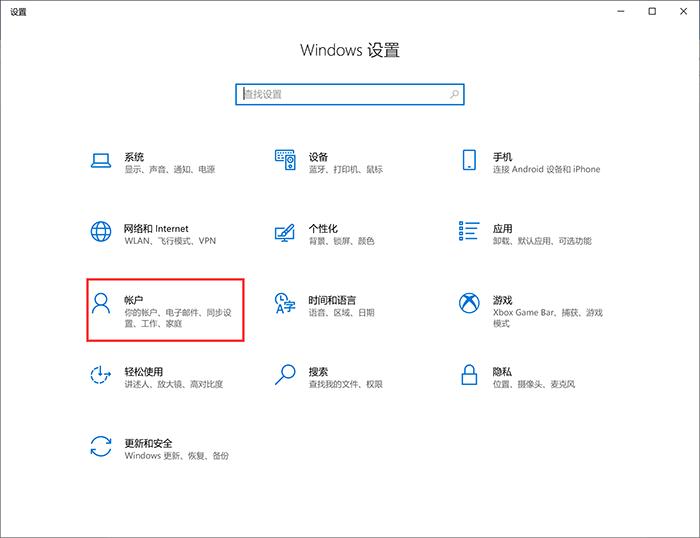Select the Ease of Access (轻松使用) icon
This screenshot has width=700, height=538.
point(101,375)
